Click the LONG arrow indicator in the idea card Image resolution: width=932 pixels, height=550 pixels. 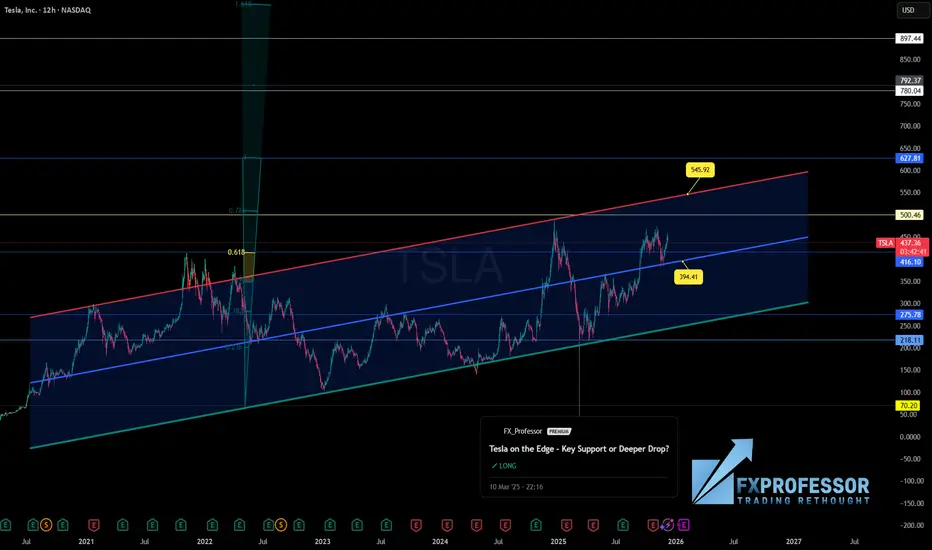point(504,466)
